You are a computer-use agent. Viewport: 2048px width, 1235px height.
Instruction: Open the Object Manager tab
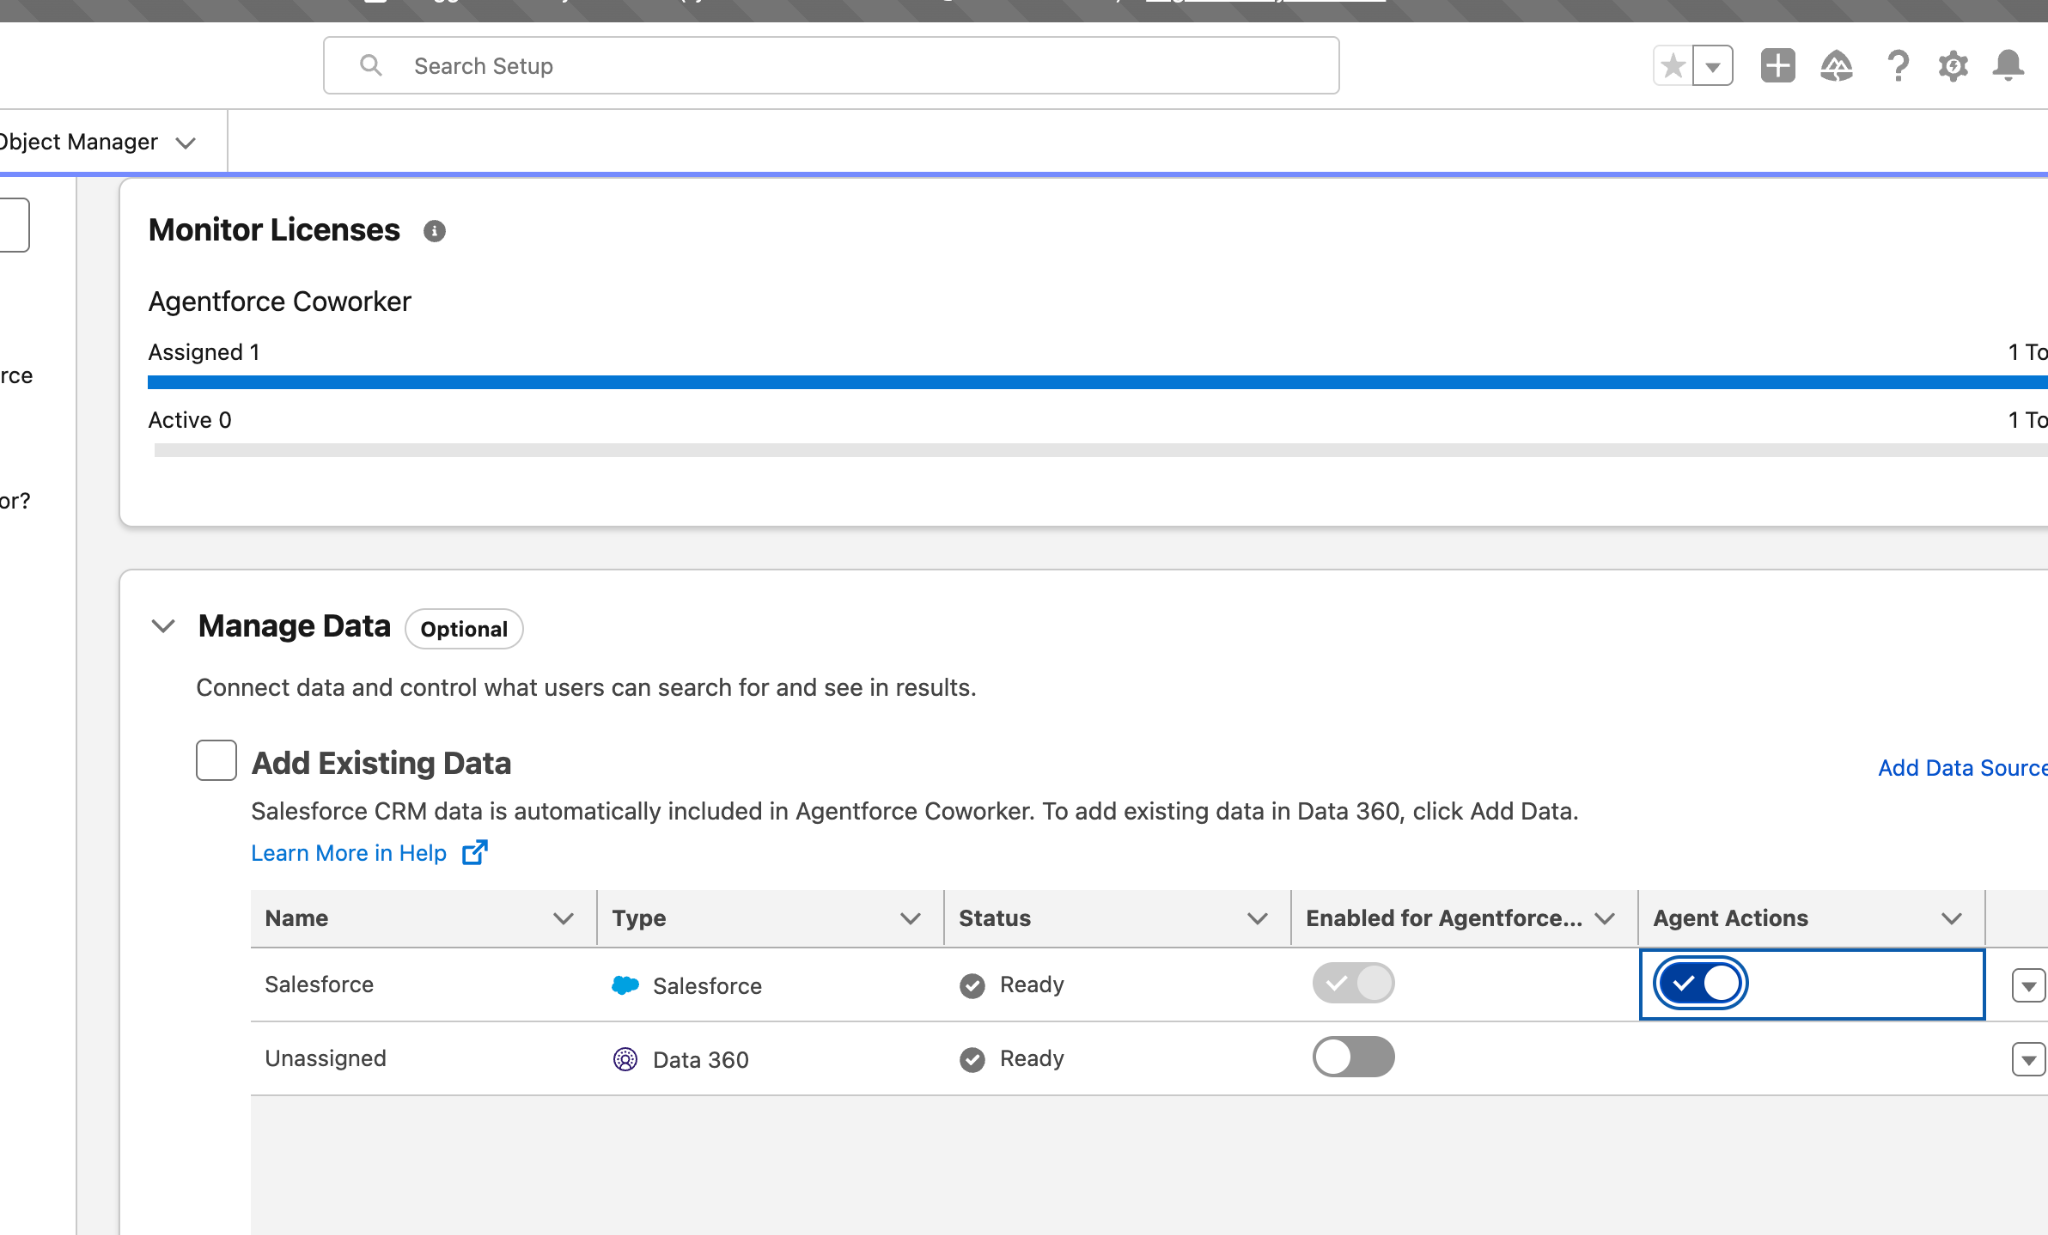(78, 142)
